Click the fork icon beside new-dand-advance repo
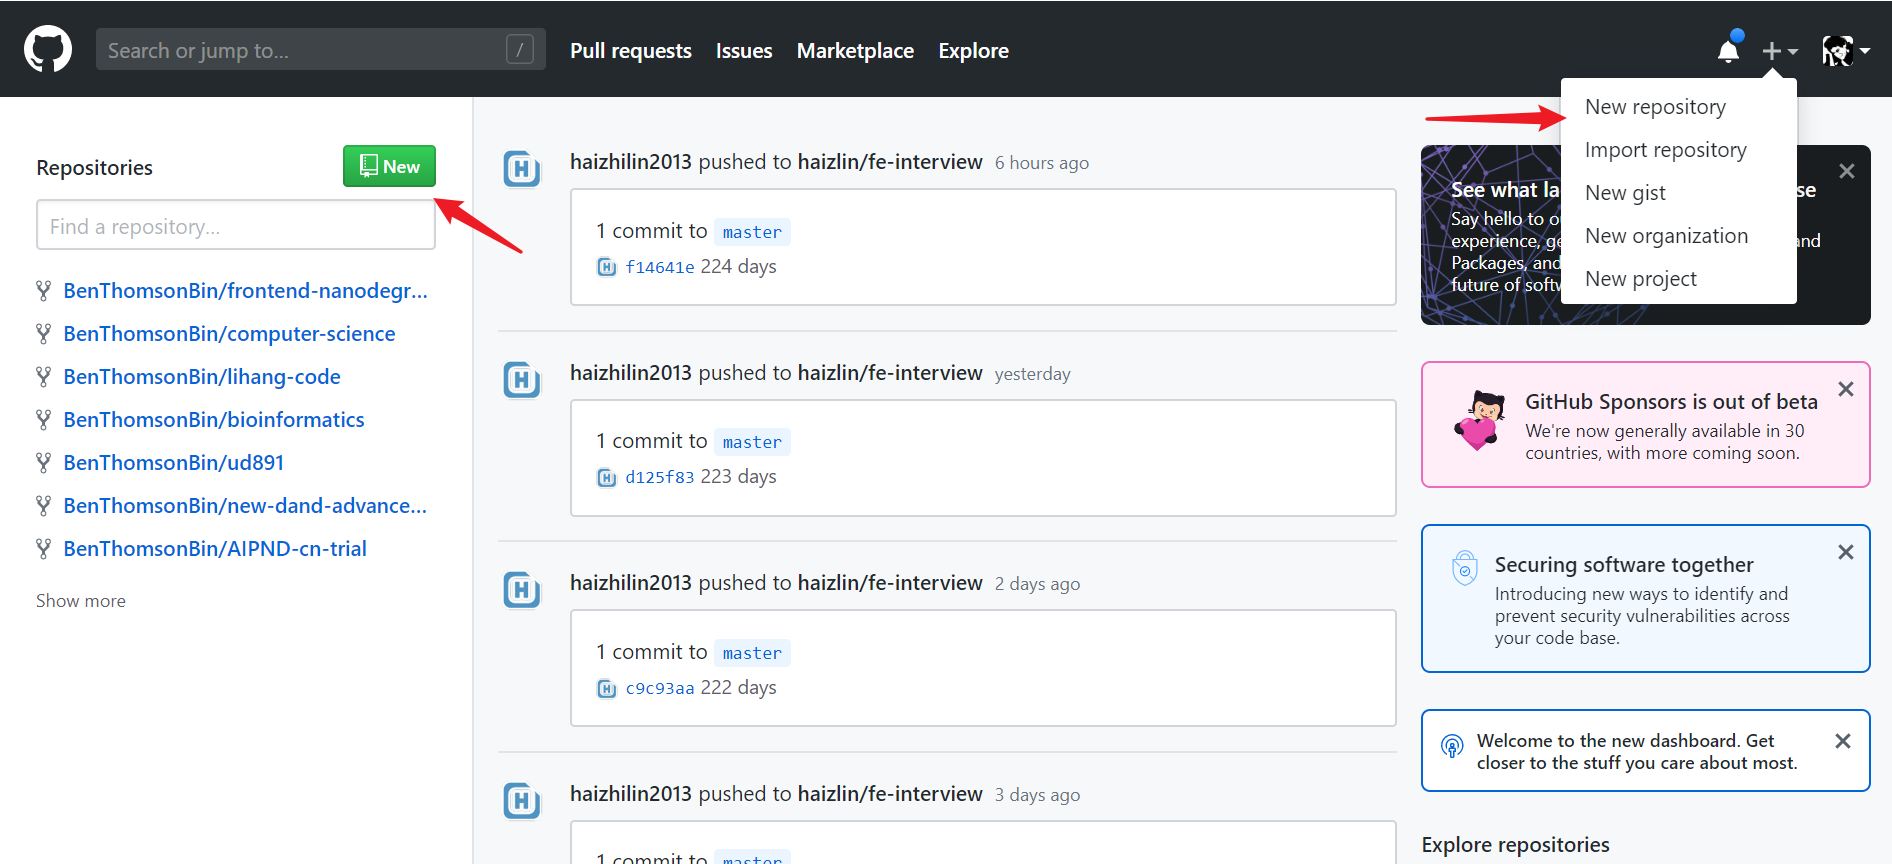 pos(43,506)
